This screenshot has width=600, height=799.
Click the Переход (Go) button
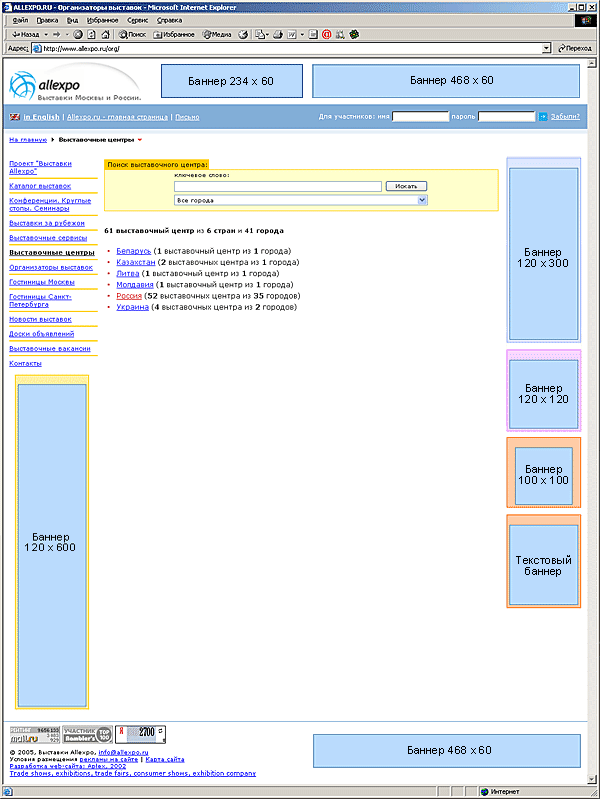[x=575, y=48]
